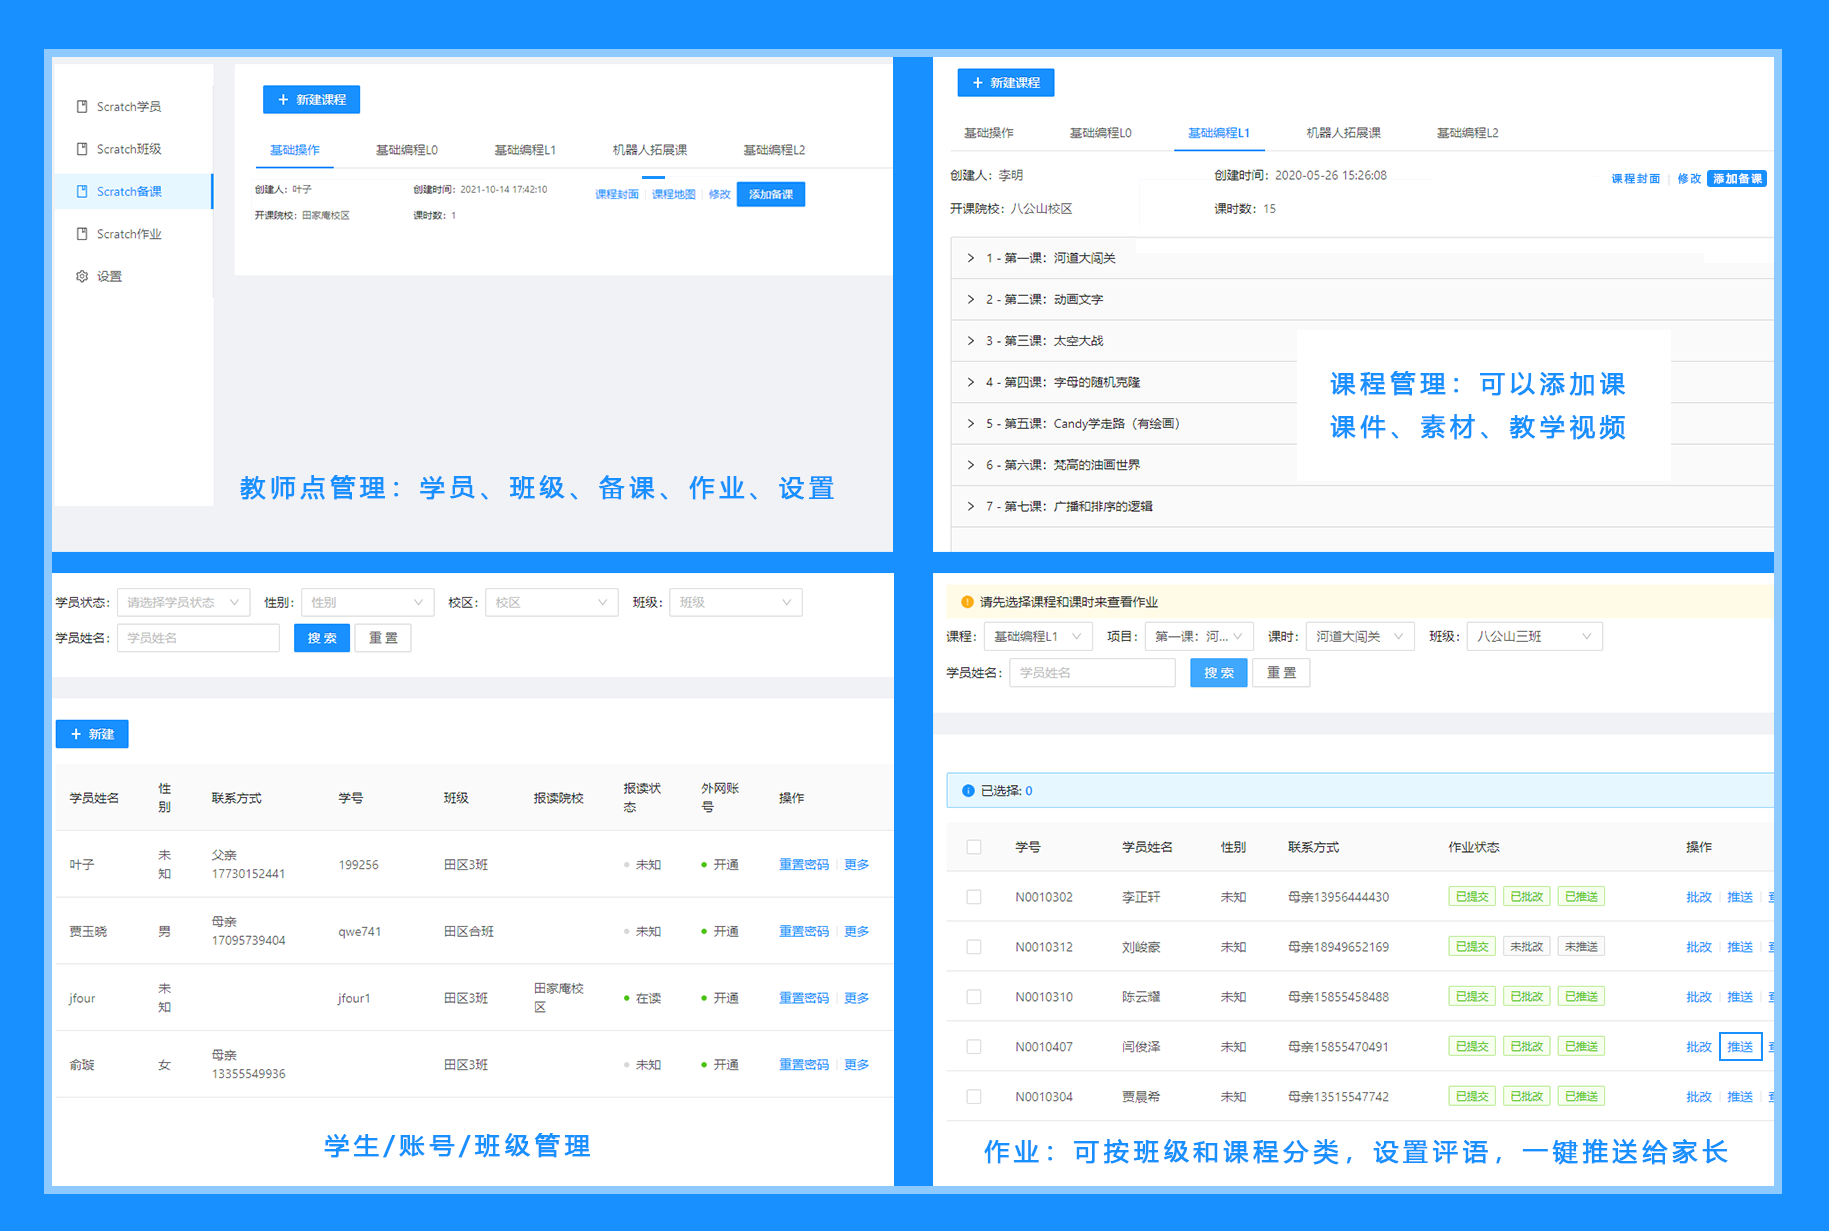Click 批改 for student 李正轩

[x=1699, y=897]
